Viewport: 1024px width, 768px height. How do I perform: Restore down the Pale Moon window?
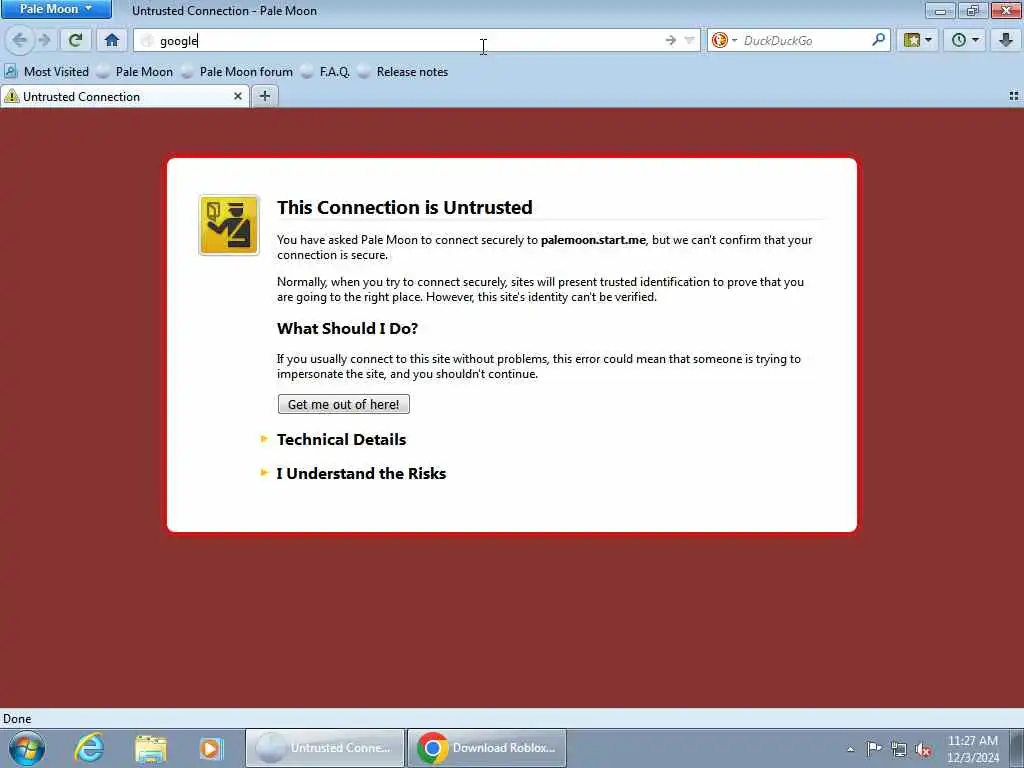pyautogui.click(x=972, y=10)
